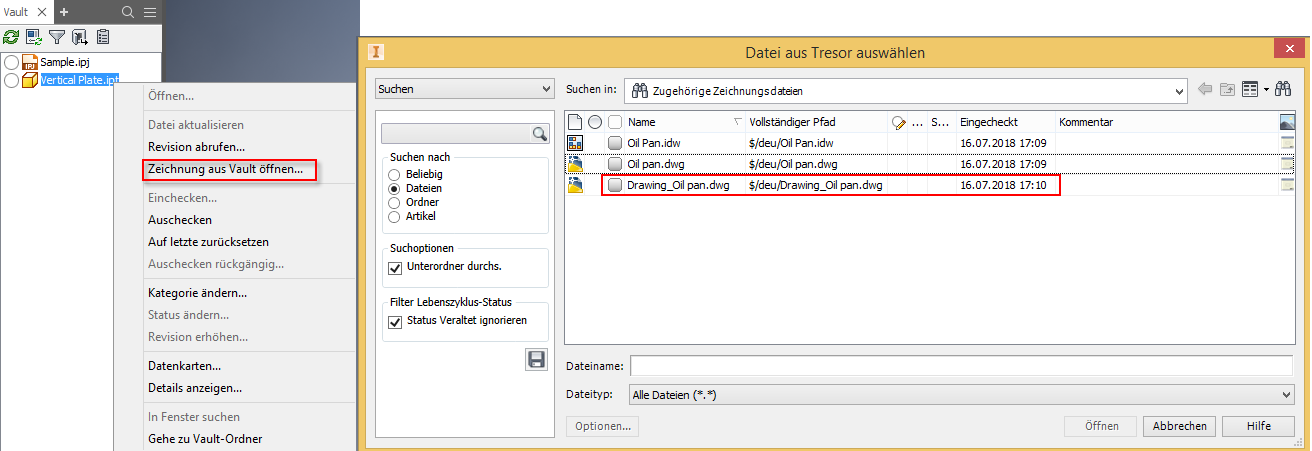
Task: Choose Auschecken in context menu
Action: (x=180, y=219)
